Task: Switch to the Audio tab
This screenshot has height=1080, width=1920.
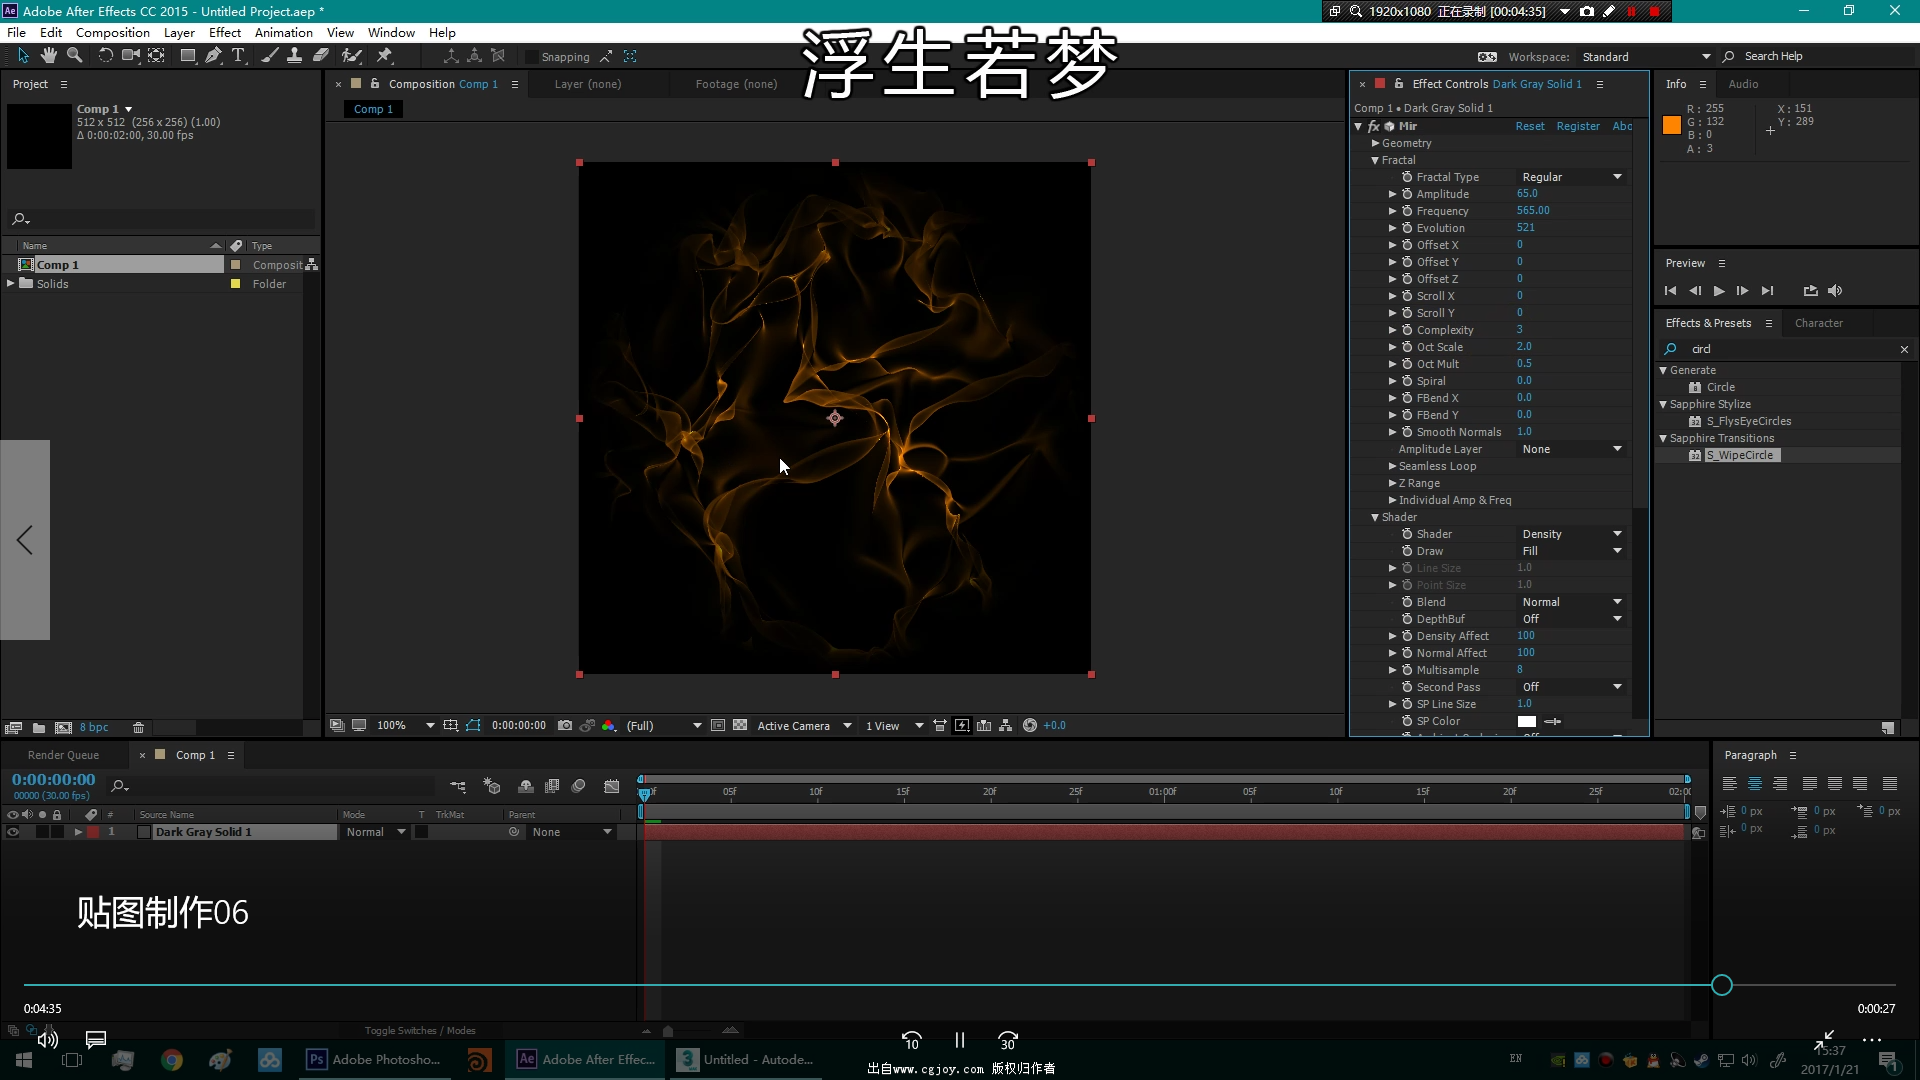Action: [1743, 85]
